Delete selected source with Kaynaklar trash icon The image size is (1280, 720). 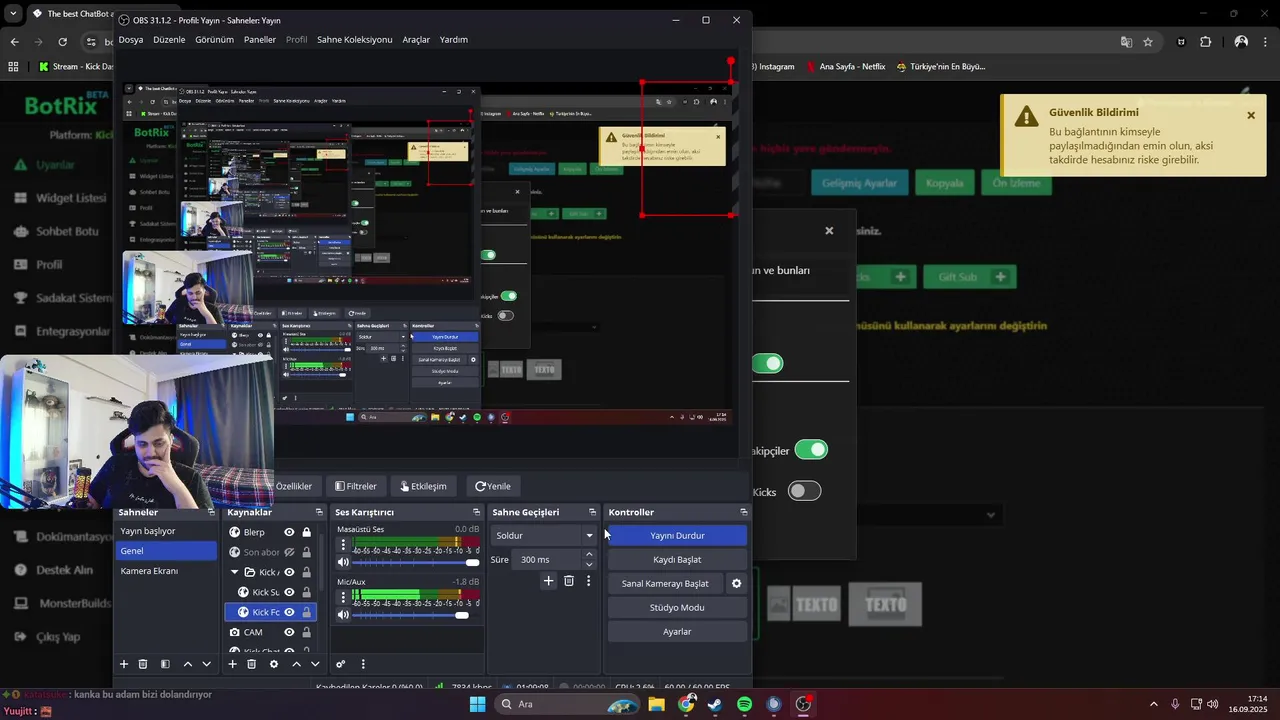click(251, 664)
